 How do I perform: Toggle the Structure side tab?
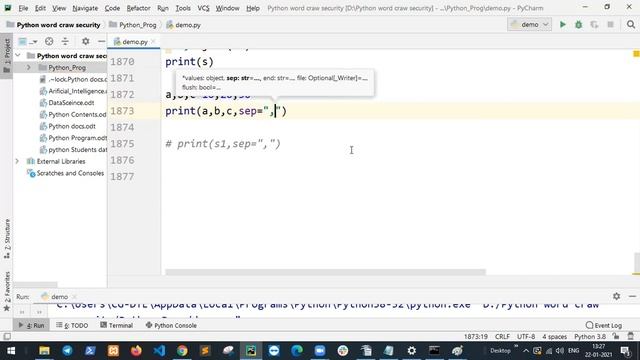7,239
